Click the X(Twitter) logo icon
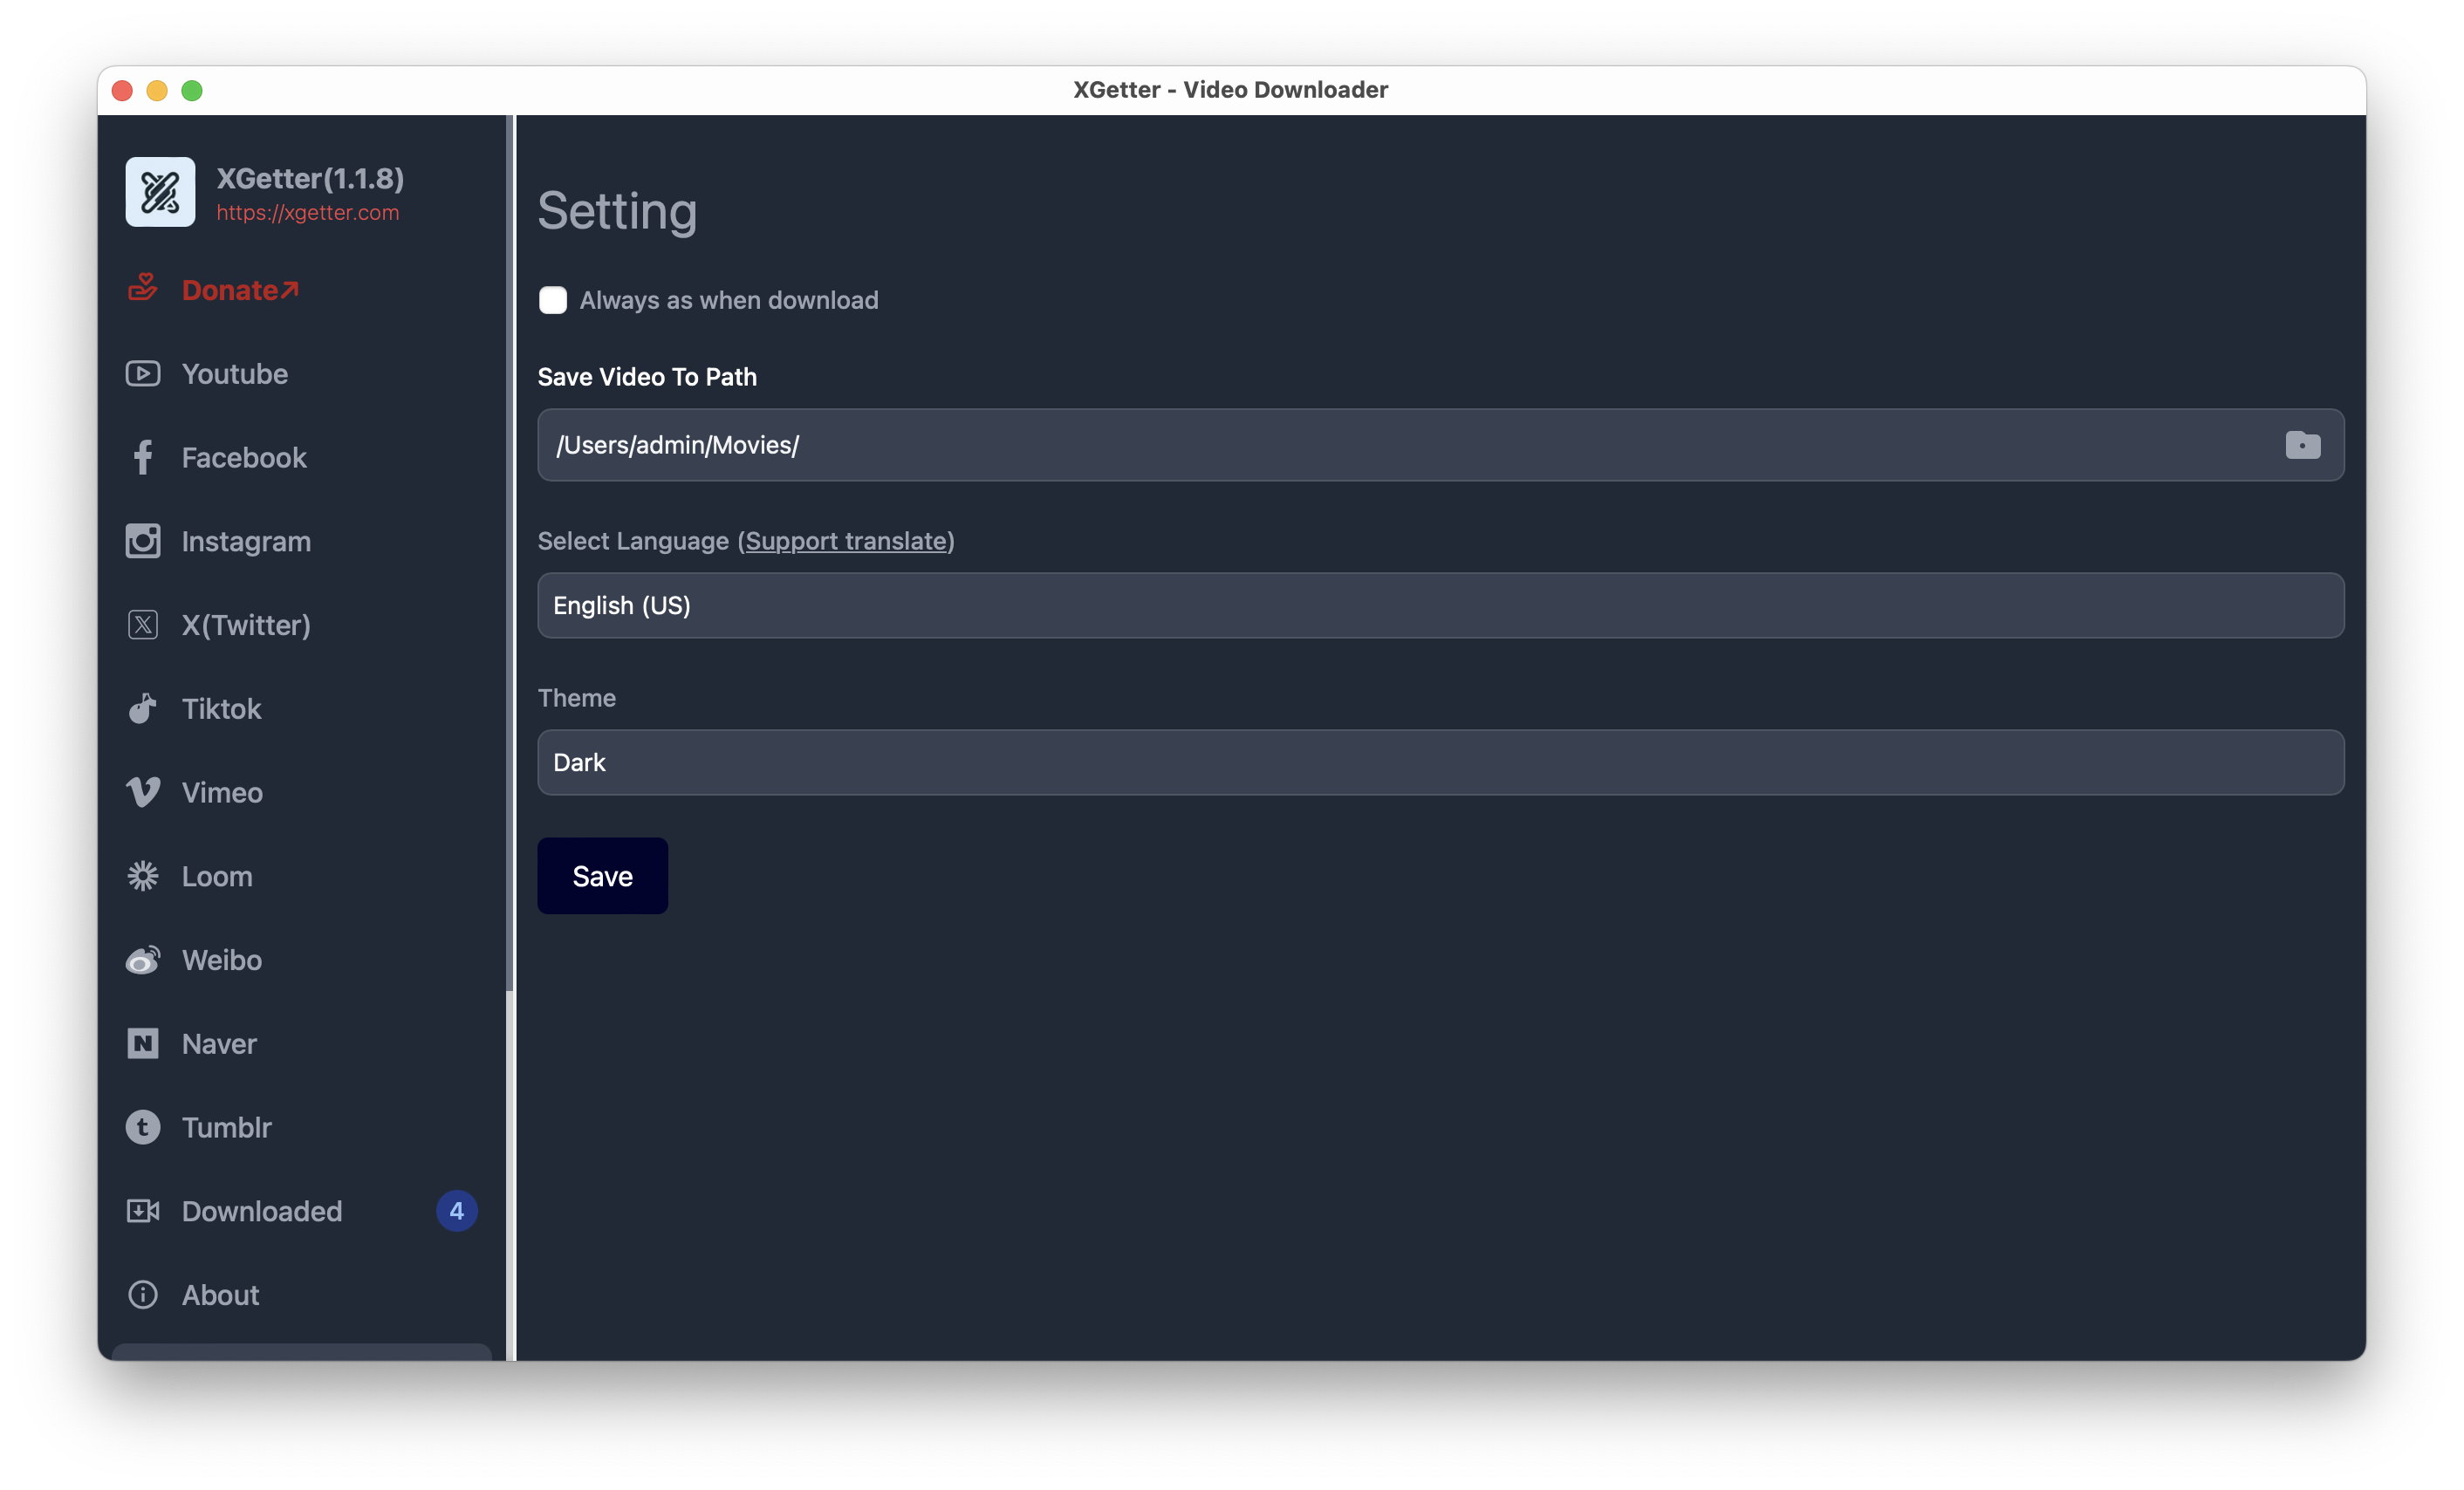Screen dimensions: 2464x1490 point(143,625)
